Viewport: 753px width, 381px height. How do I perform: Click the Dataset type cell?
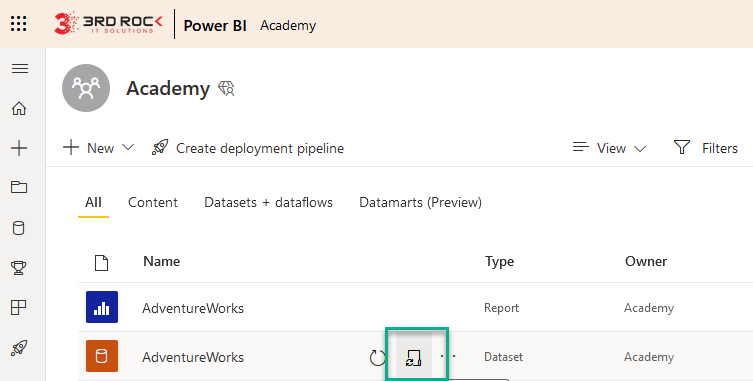[x=503, y=357]
